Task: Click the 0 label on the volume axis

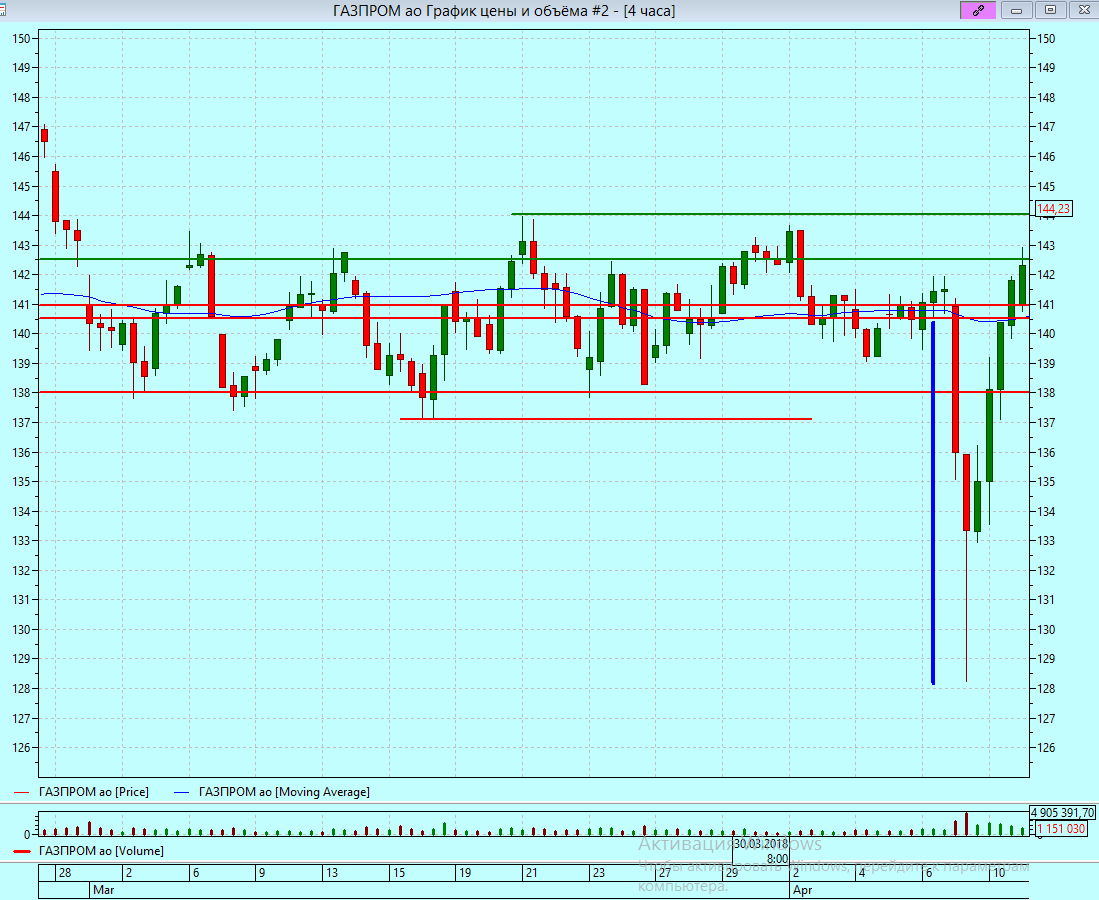Action: click(x=27, y=835)
